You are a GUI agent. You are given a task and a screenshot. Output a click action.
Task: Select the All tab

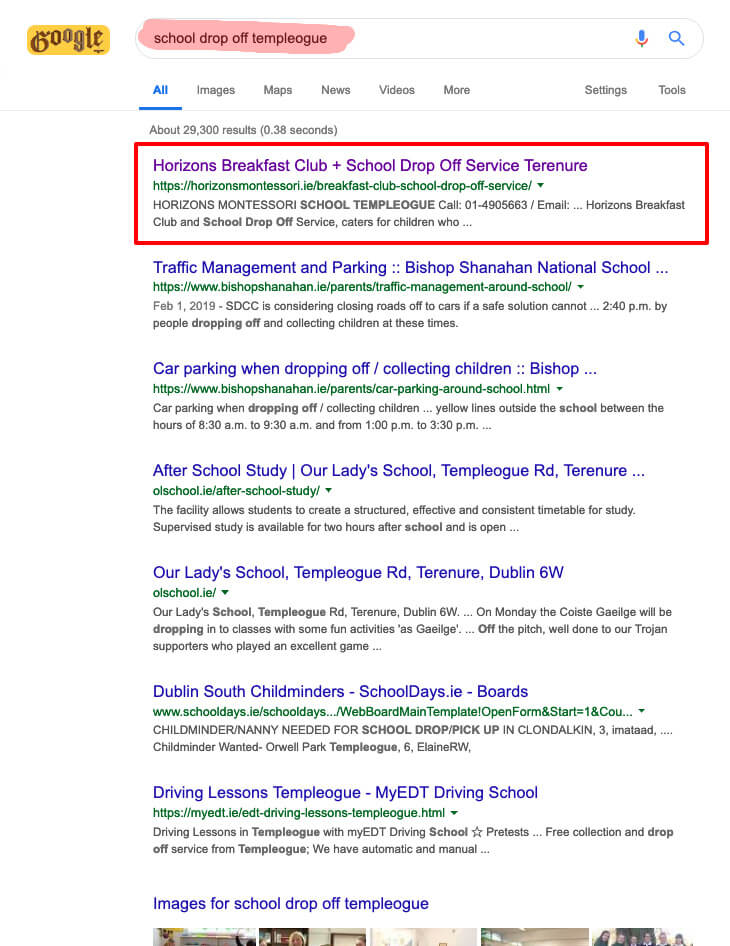[x=160, y=90]
